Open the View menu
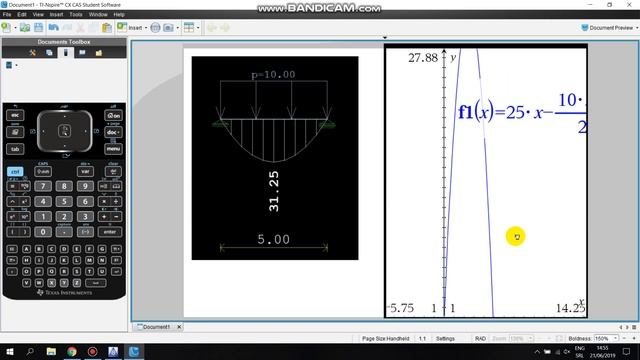640x360 pixels. [38, 14]
